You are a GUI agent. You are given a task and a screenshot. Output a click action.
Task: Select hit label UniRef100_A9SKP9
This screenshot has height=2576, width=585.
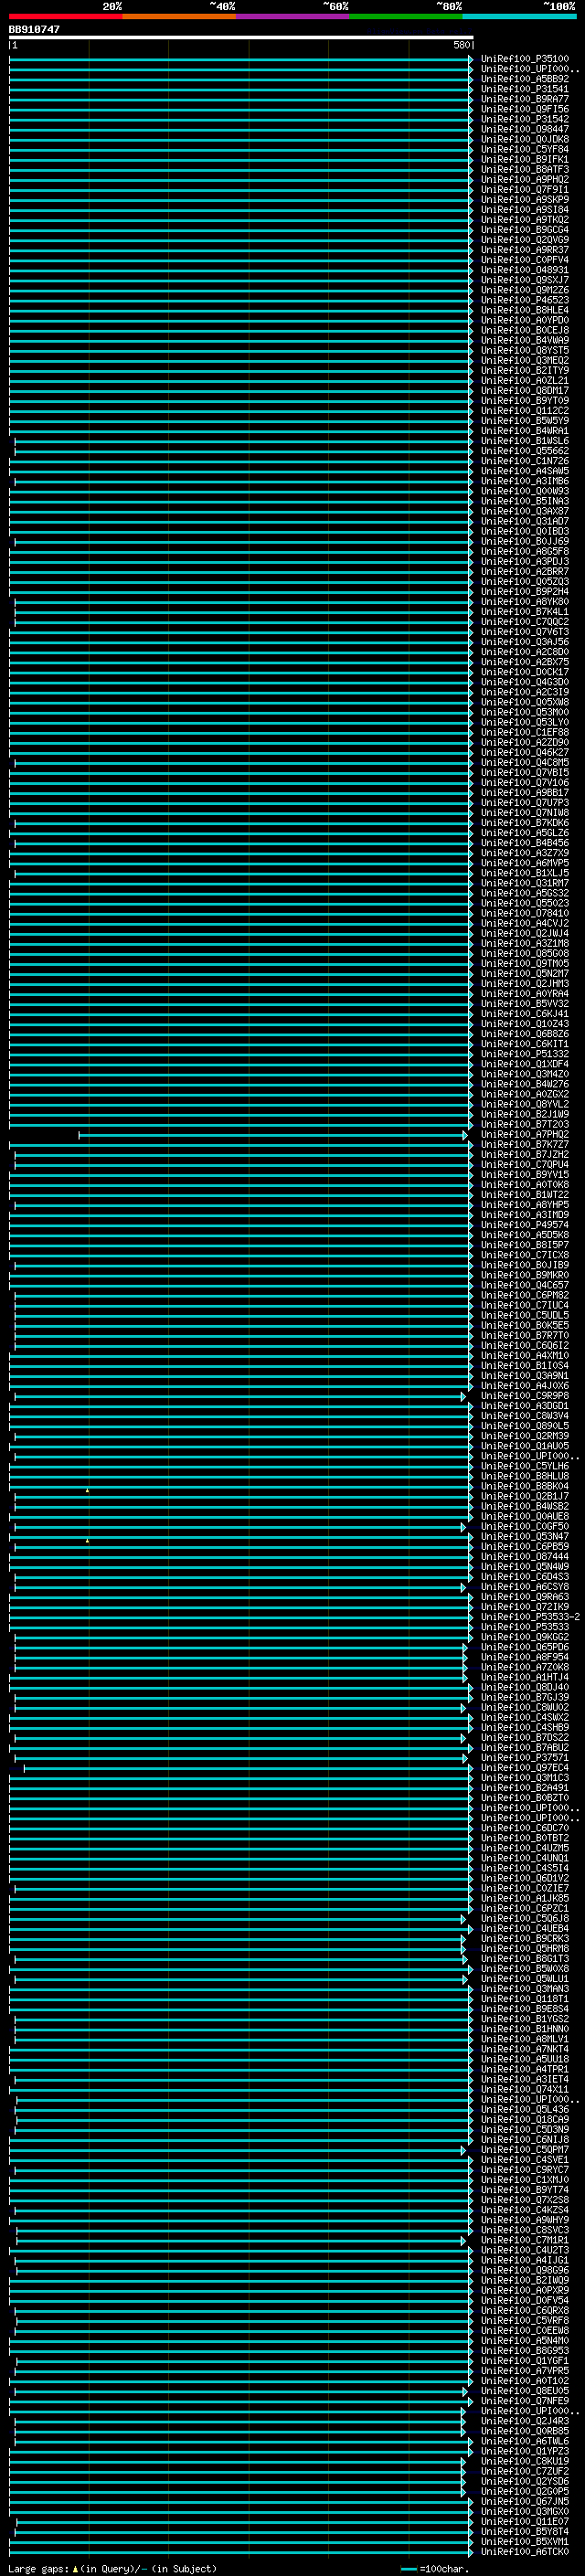click(524, 200)
